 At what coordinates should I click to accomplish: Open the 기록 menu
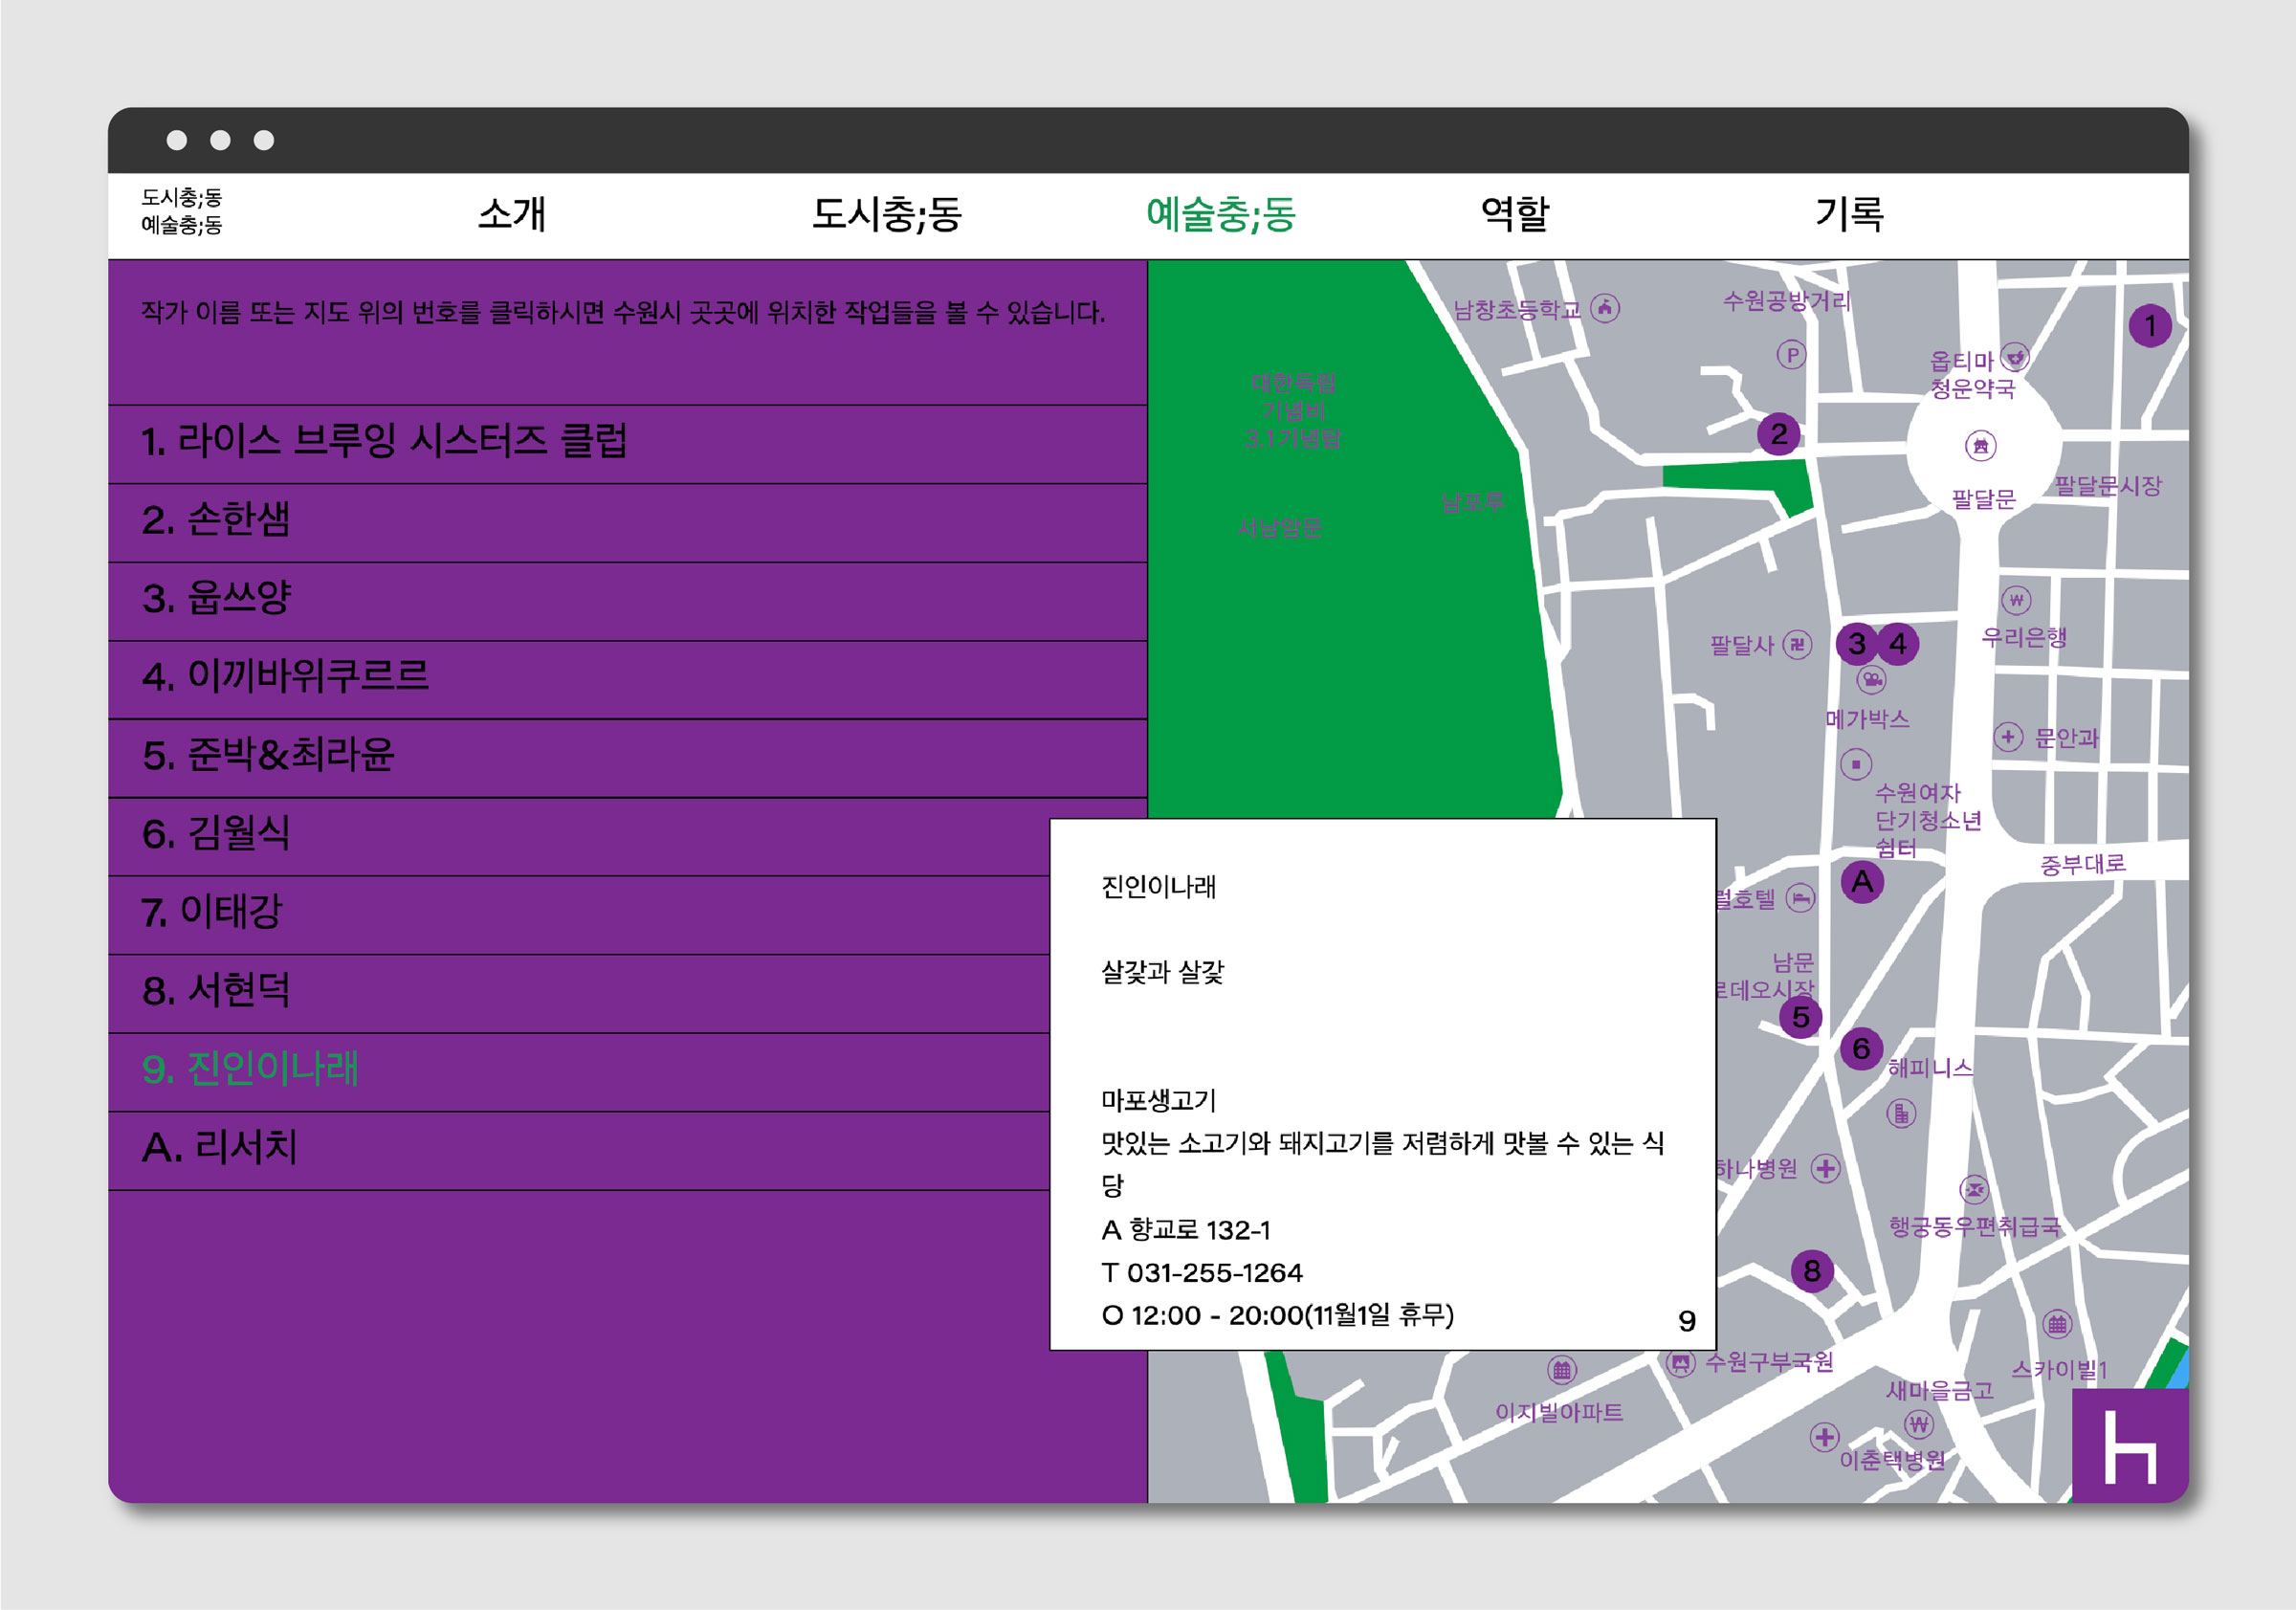(x=1849, y=214)
